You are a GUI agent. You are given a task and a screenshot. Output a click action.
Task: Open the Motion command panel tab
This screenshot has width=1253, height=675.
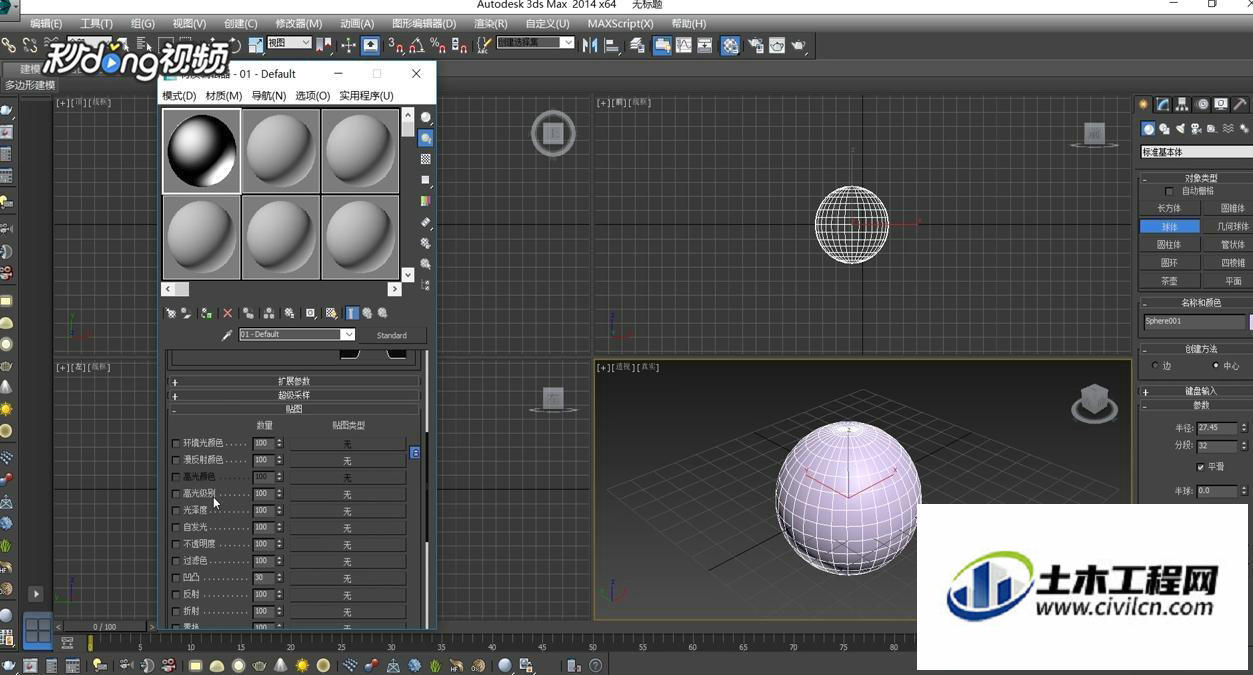coord(1202,104)
